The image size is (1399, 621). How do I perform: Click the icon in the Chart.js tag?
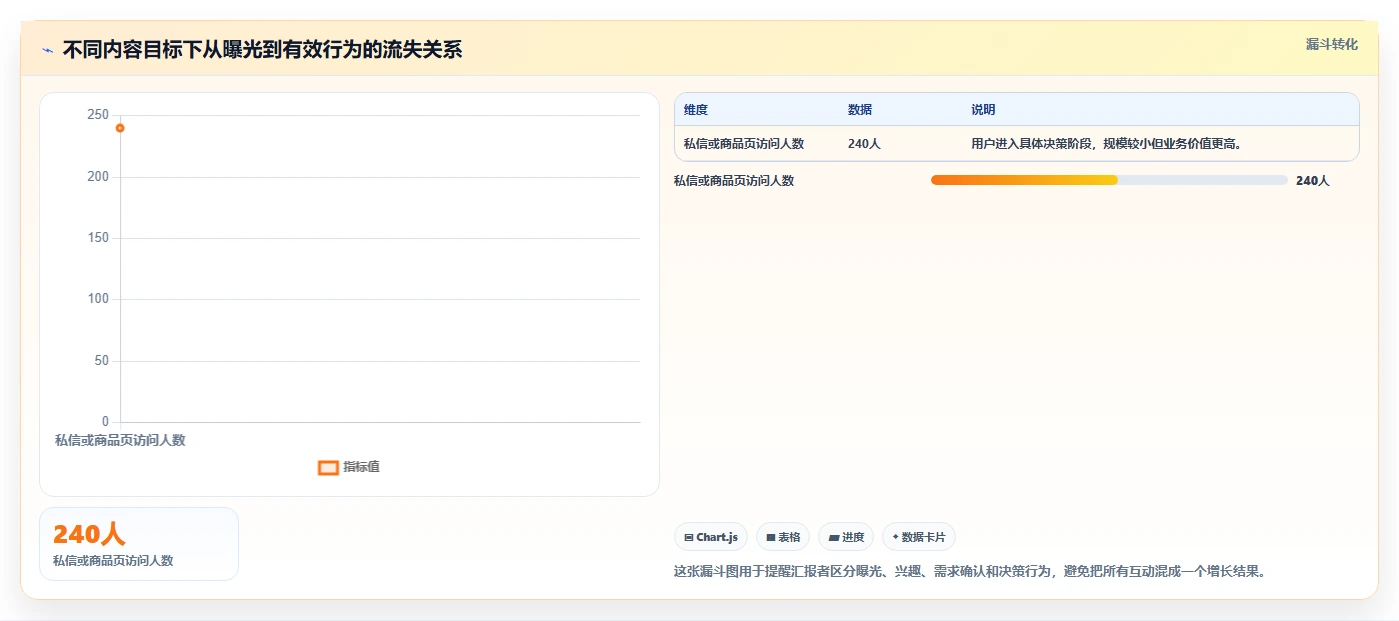(x=689, y=538)
